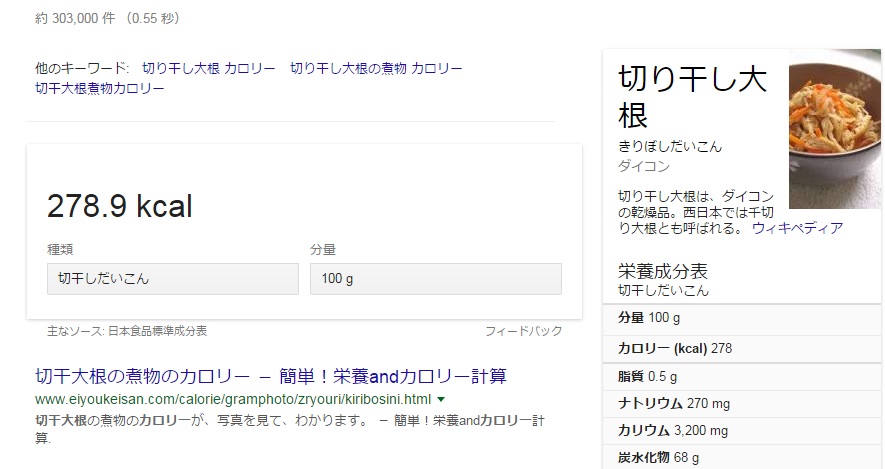Screen dimensions: 885x469
Task: Click the 切り干し大根 knowledge panel title
Action: [x=693, y=97]
